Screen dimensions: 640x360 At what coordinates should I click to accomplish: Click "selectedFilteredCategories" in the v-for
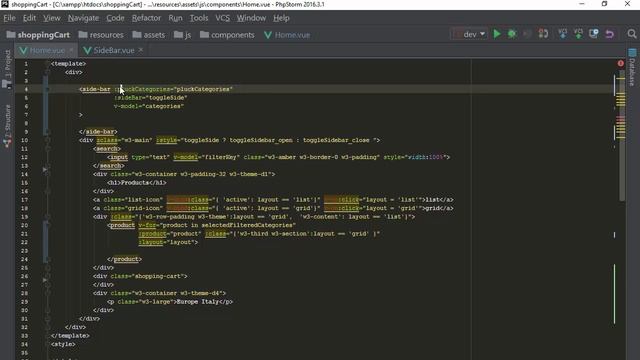pos(247,225)
